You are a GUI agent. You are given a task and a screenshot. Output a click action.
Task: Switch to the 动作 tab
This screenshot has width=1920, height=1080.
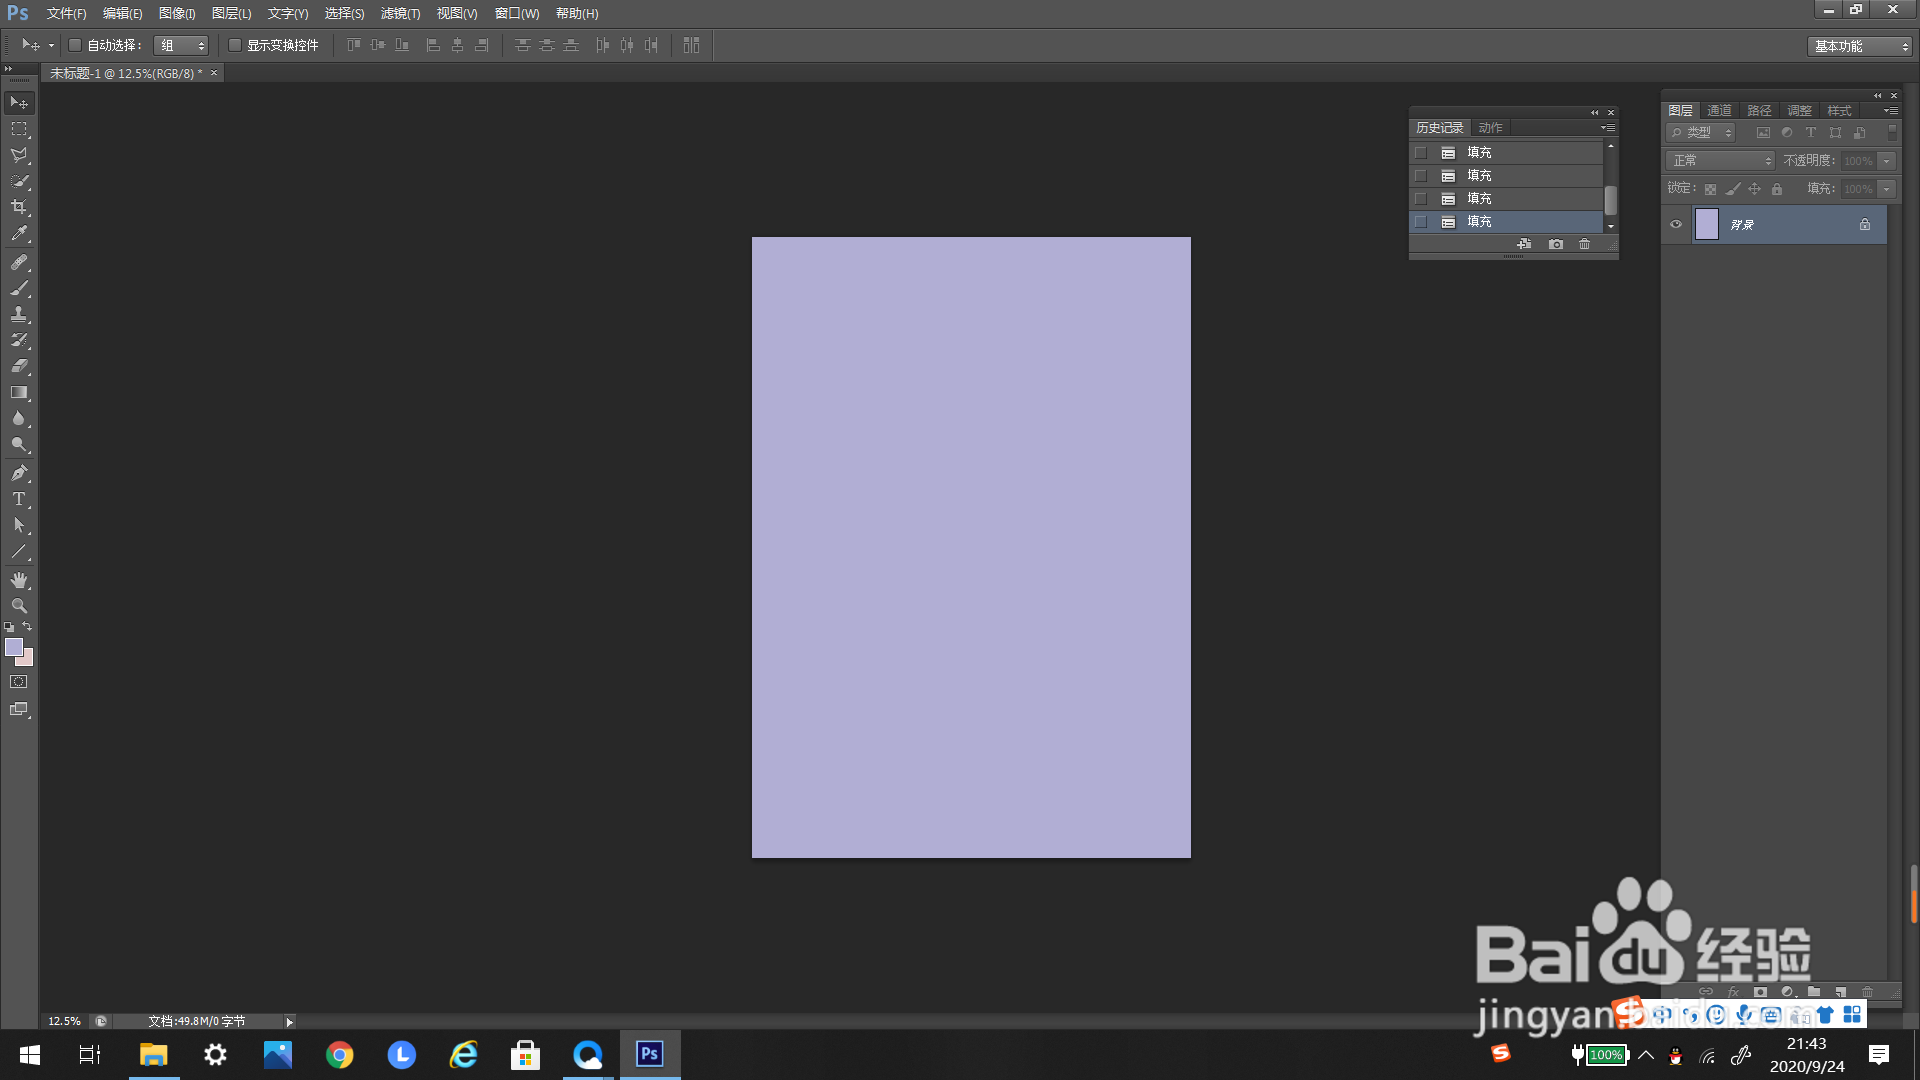coord(1490,128)
